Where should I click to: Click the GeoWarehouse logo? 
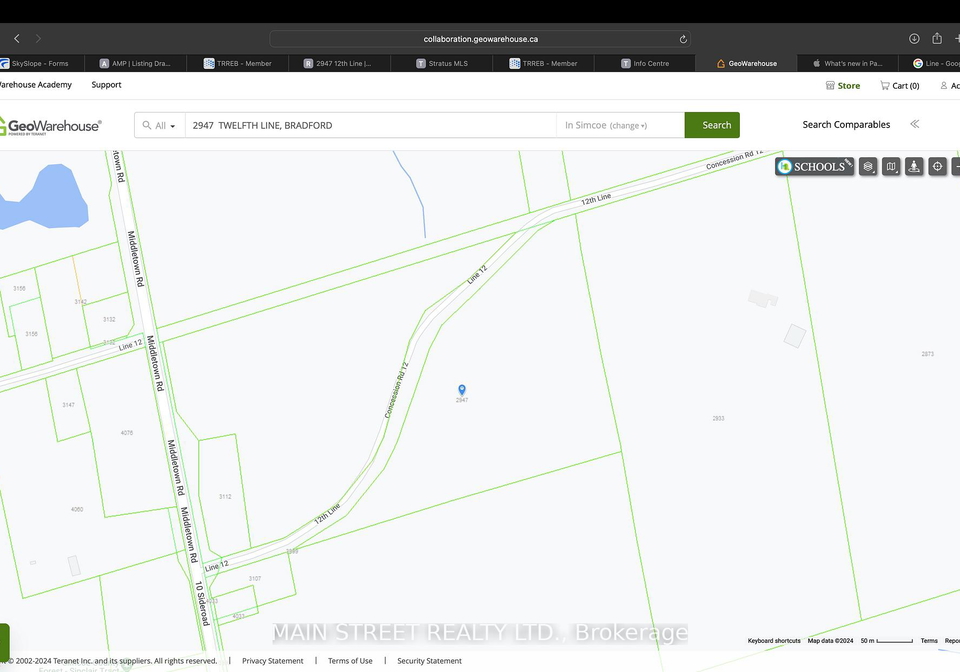tap(50, 125)
